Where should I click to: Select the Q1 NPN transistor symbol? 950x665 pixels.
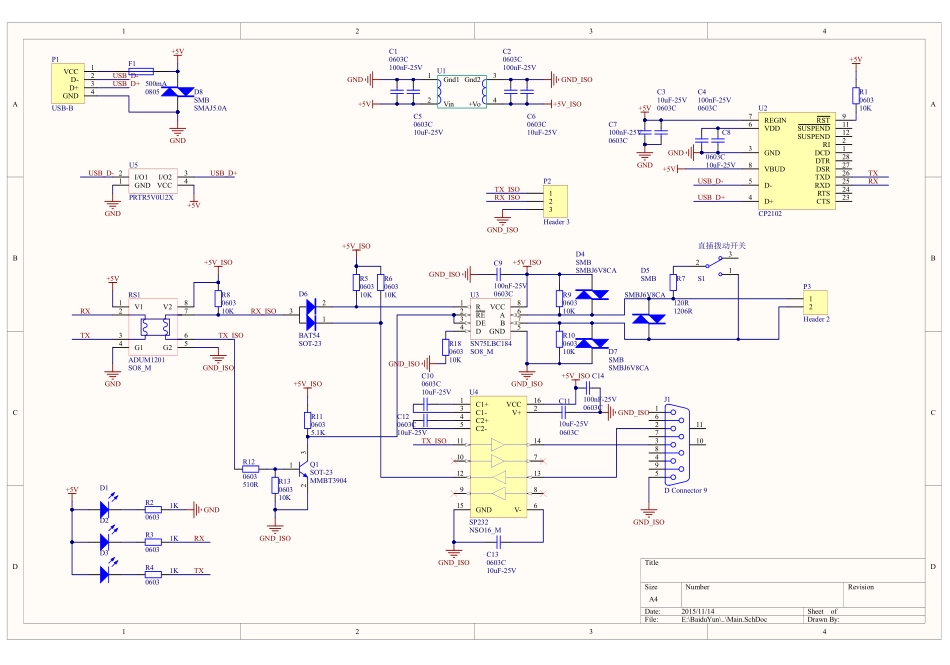(x=302, y=467)
